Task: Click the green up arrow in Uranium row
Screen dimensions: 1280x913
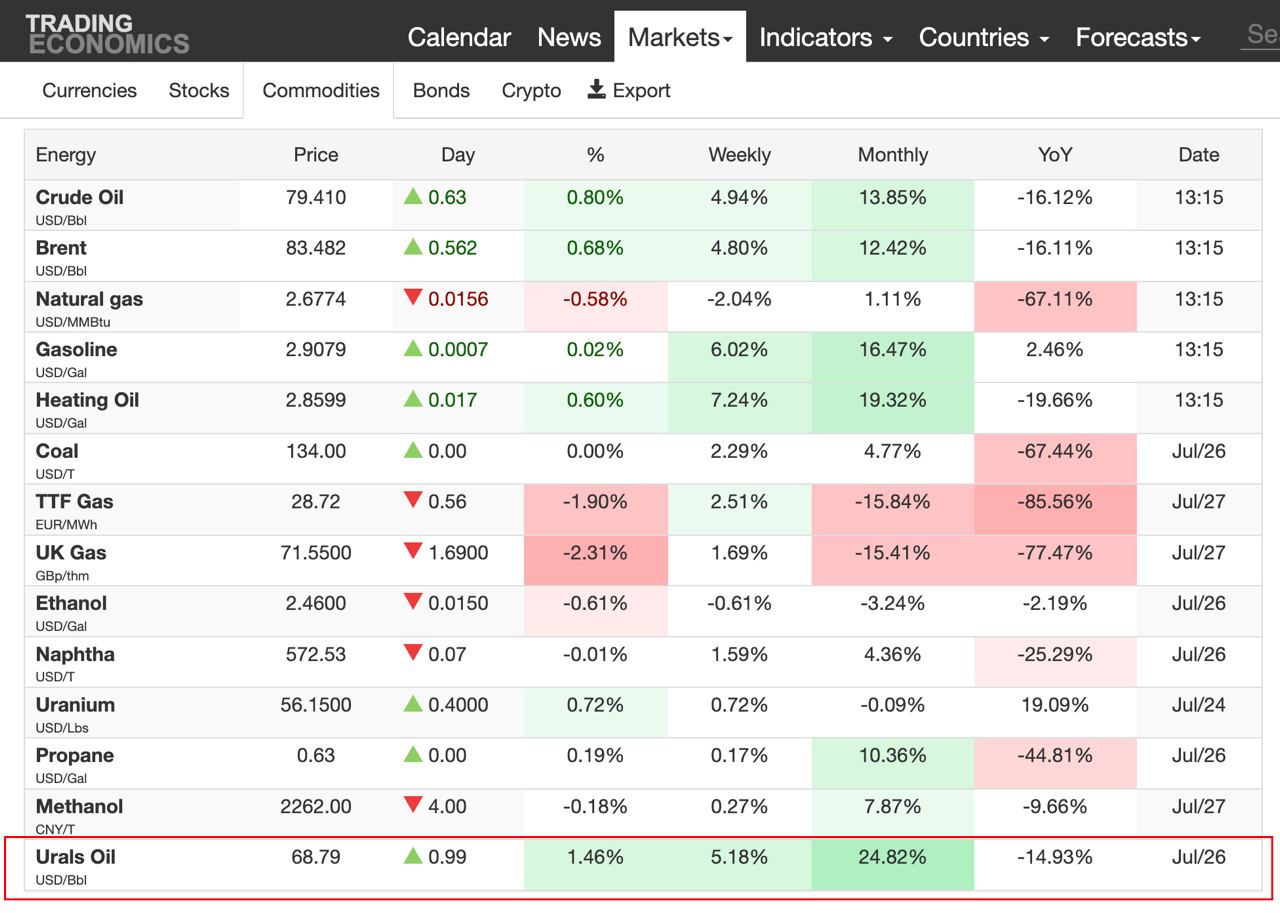Action: click(413, 704)
